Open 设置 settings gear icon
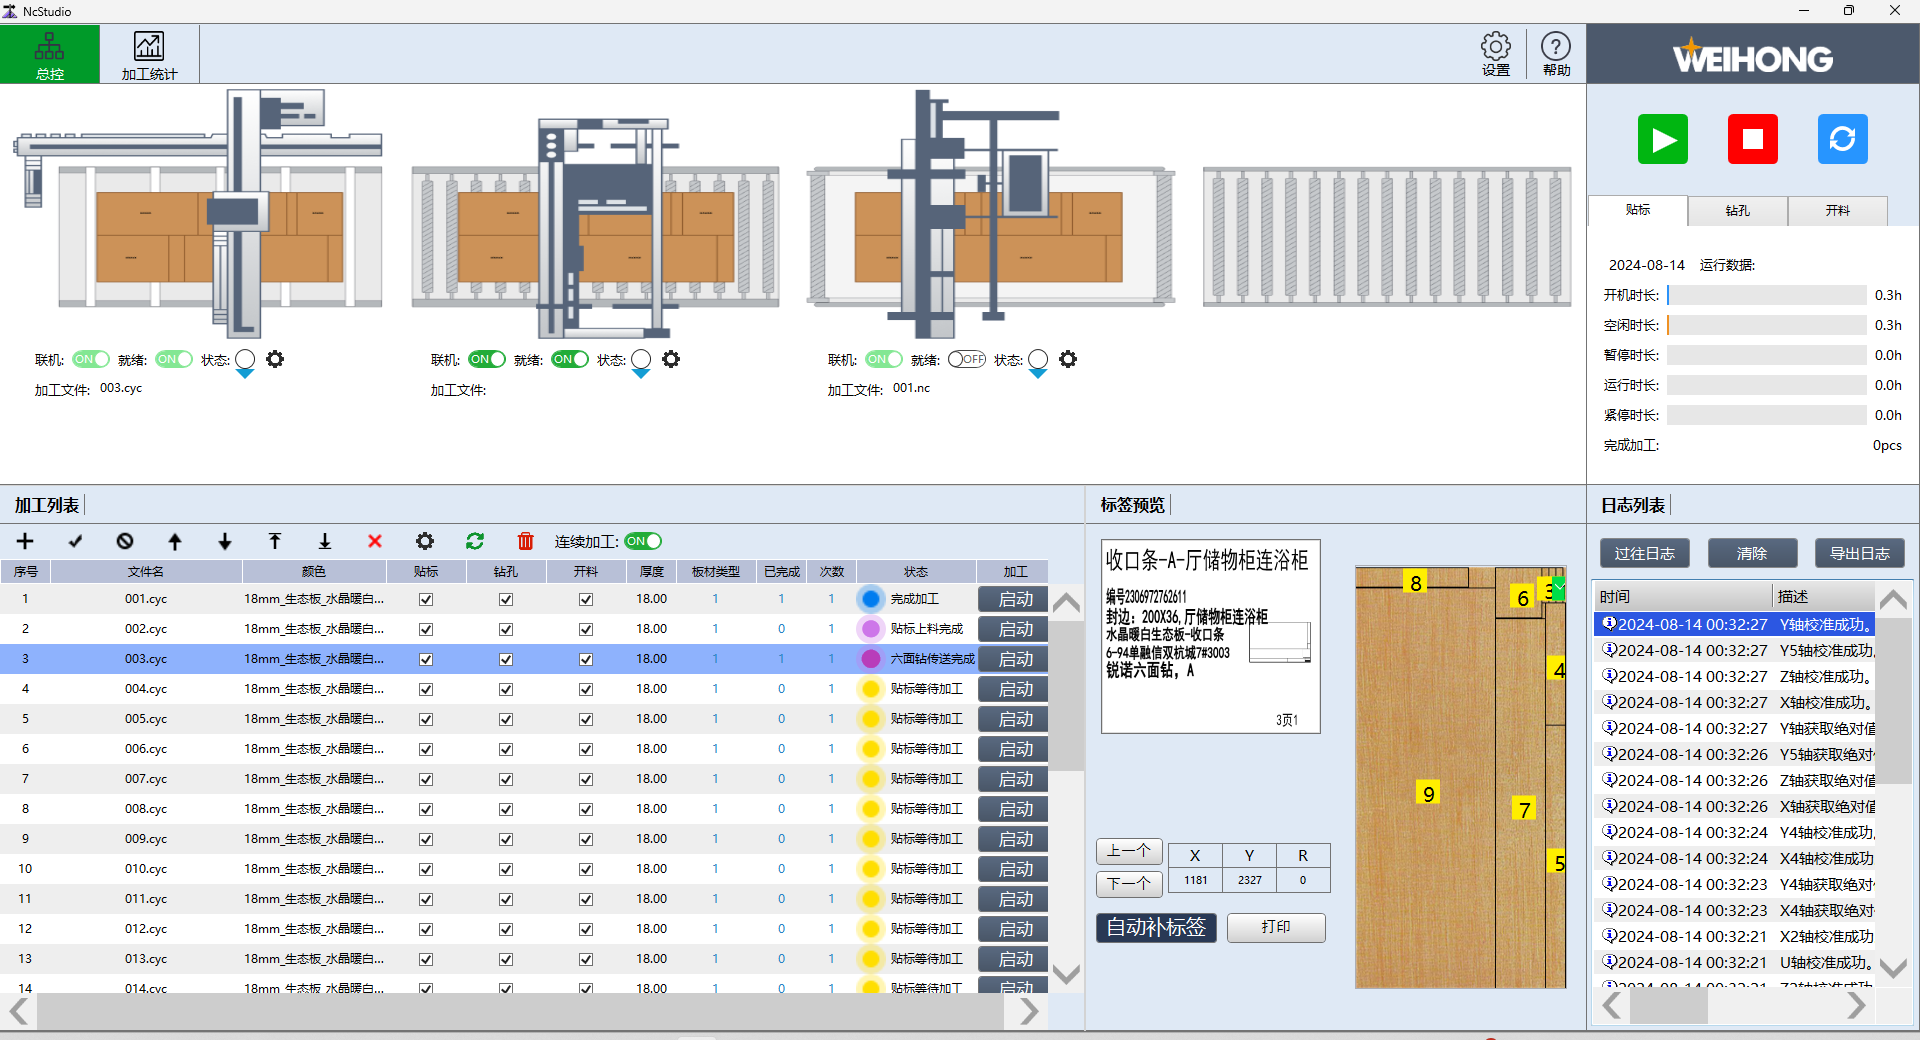 (1495, 54)
